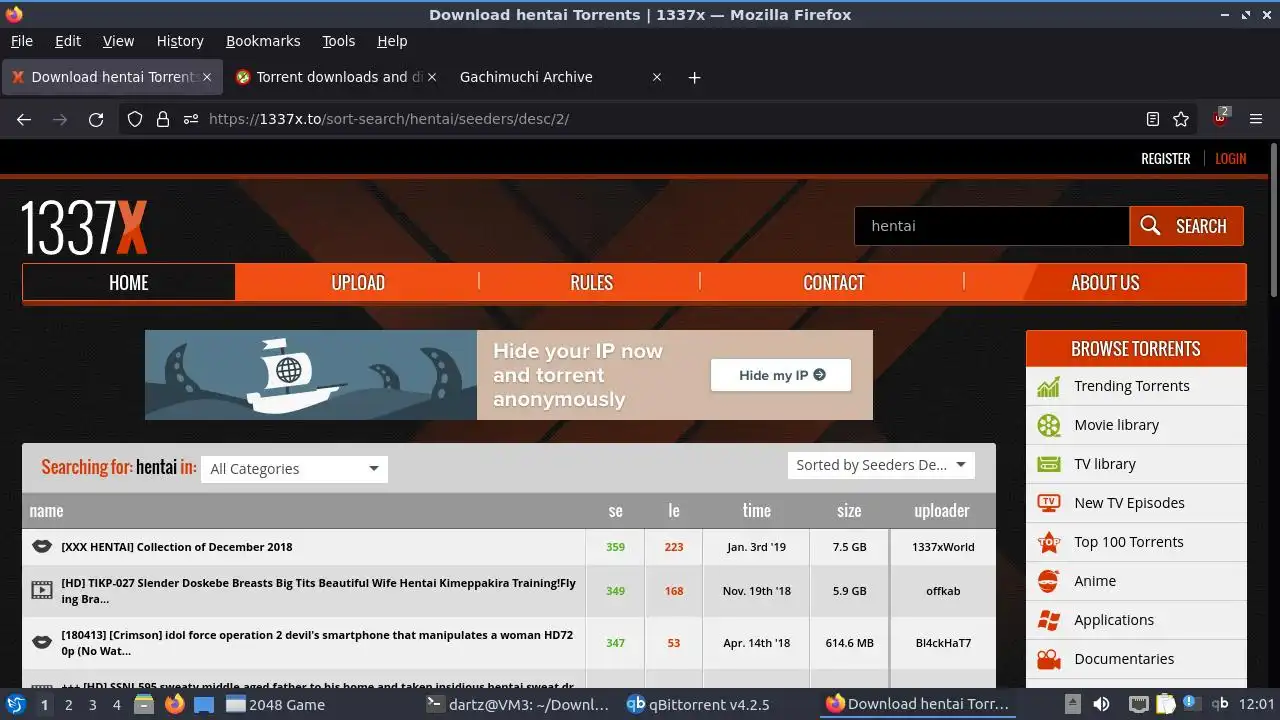Click the browser URL address bar

pos(660,119)
